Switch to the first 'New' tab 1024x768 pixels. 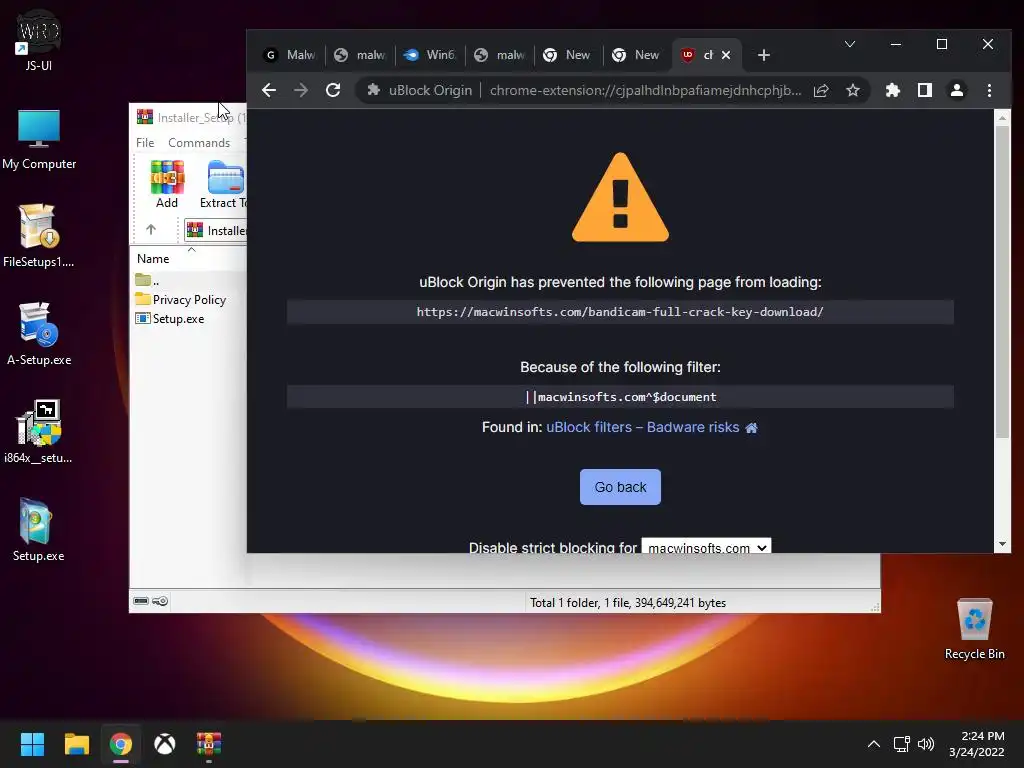point(568,55)
